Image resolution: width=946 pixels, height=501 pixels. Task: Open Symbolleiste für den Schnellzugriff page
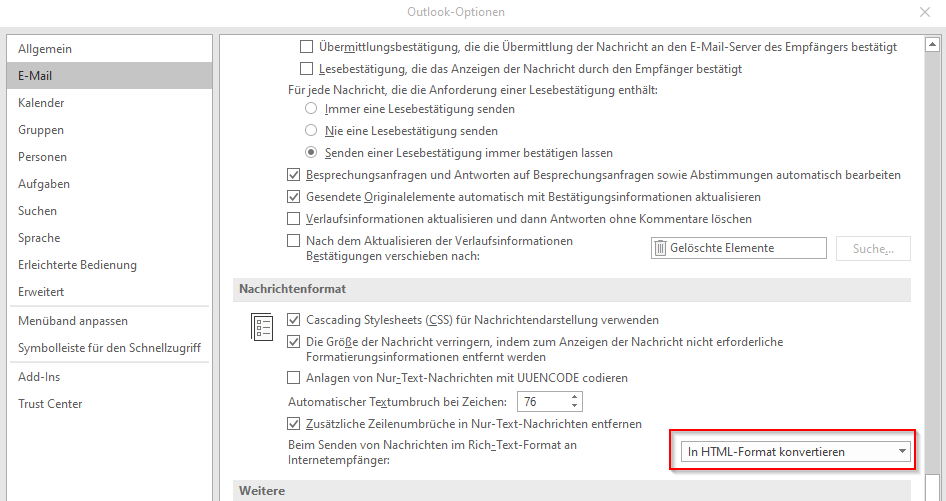coord(109,348)
